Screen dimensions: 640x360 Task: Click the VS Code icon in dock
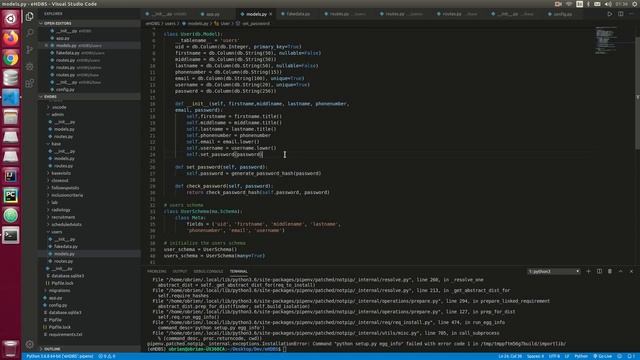coord(11,98)
